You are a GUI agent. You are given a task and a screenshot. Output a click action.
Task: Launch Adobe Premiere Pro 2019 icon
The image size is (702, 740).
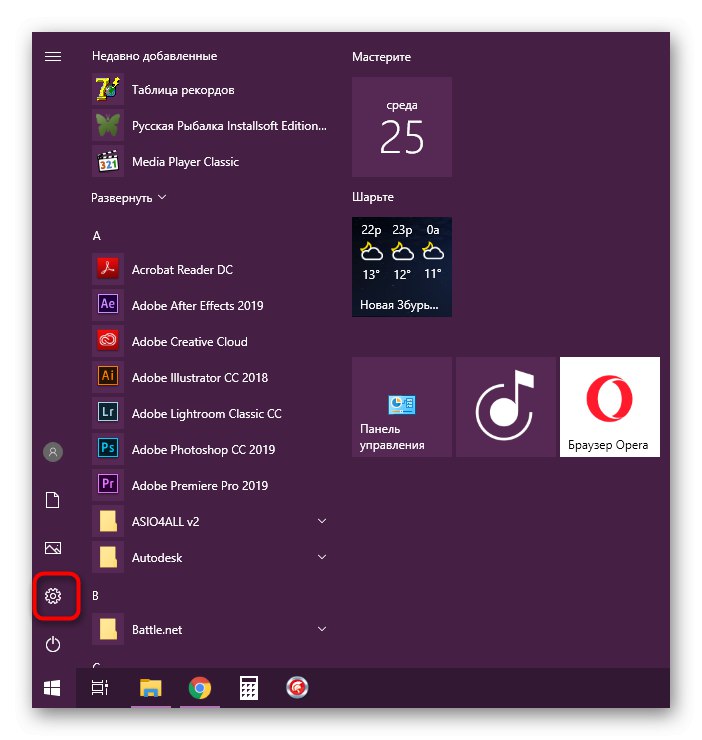108,485
